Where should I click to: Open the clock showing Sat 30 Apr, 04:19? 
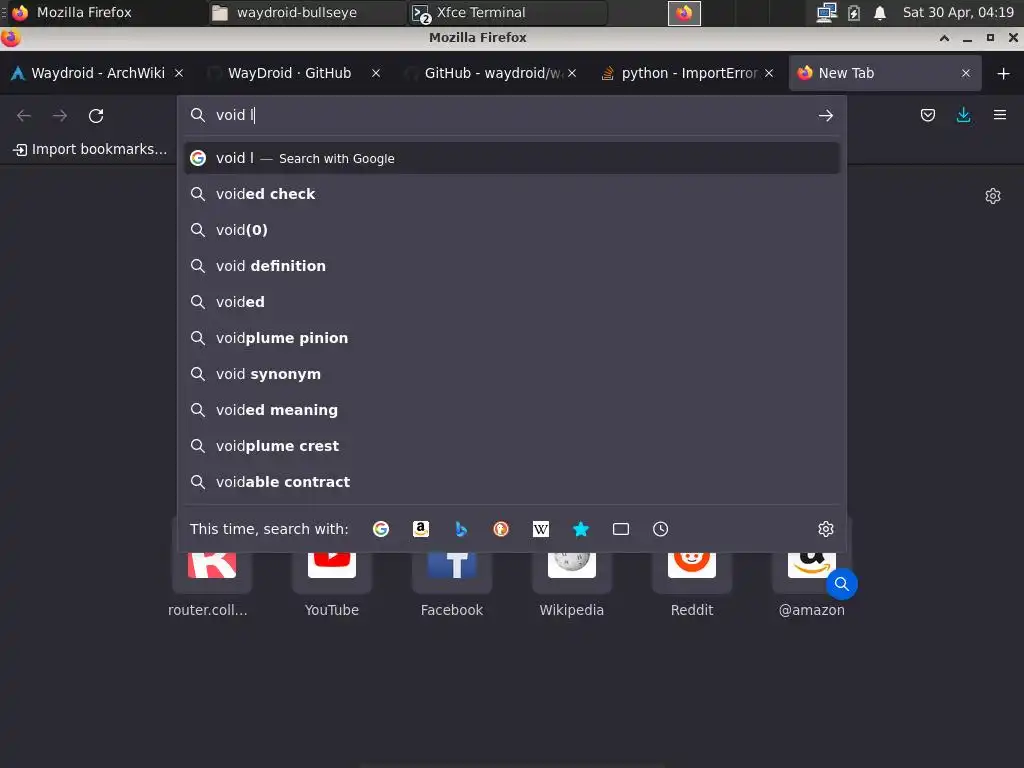[958, 12]
